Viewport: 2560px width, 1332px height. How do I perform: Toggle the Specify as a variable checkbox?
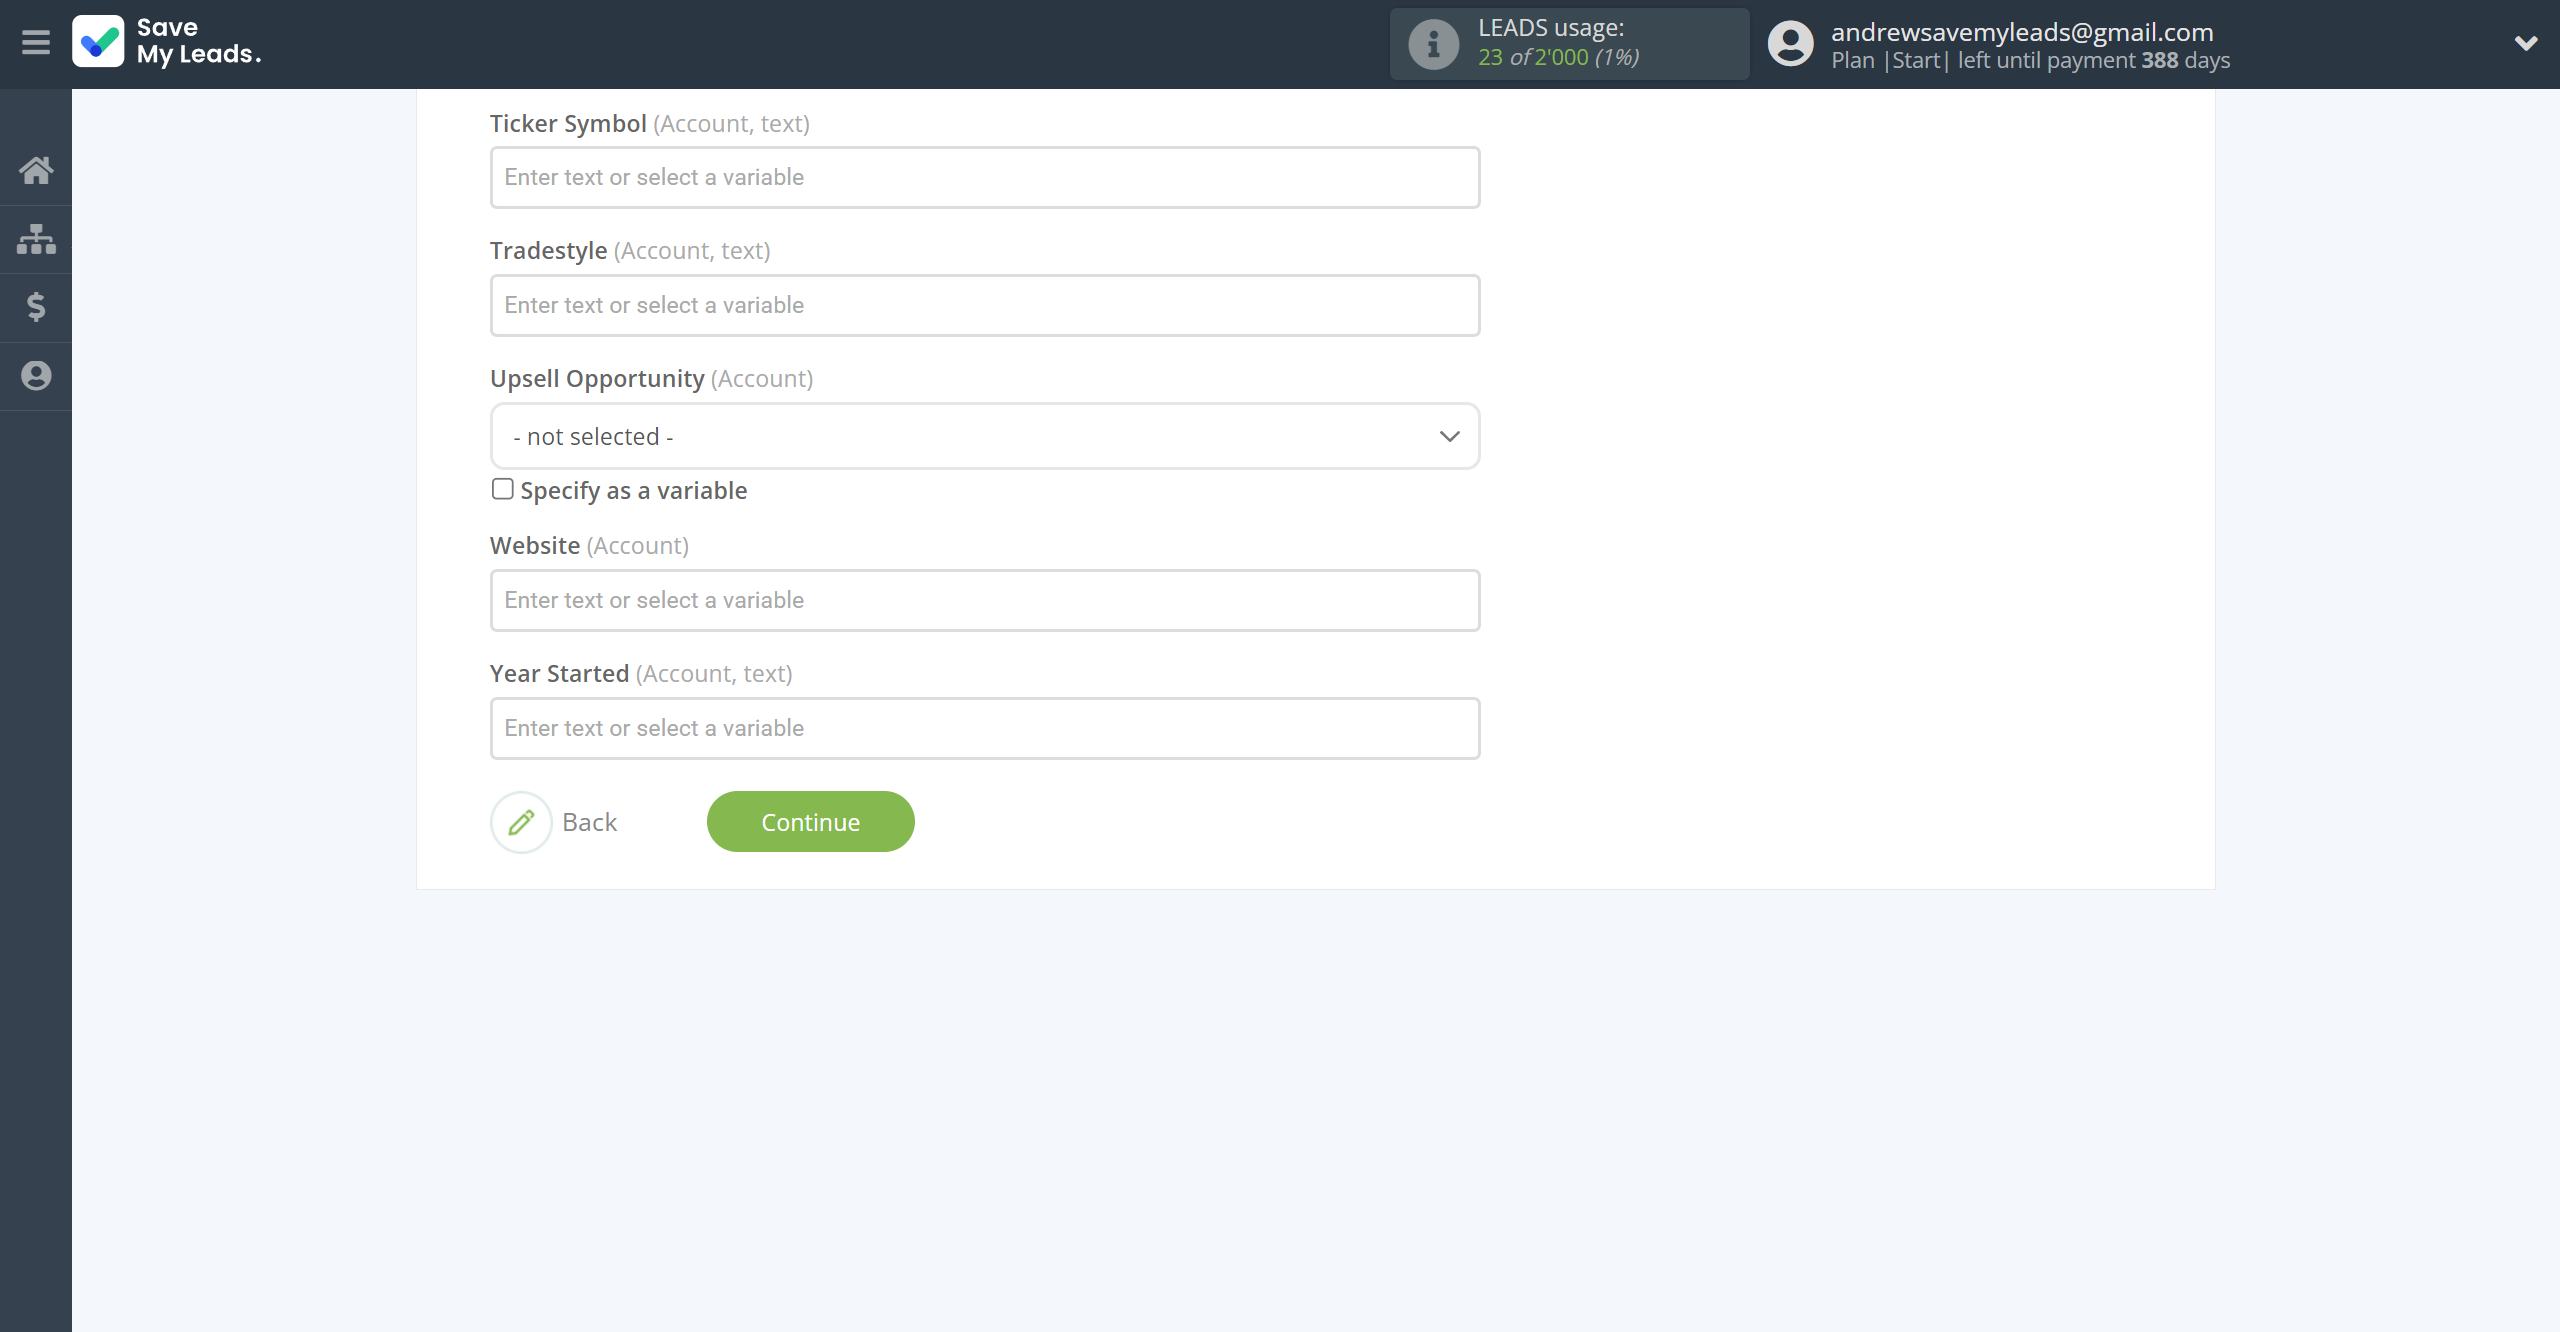coord(501,489)
